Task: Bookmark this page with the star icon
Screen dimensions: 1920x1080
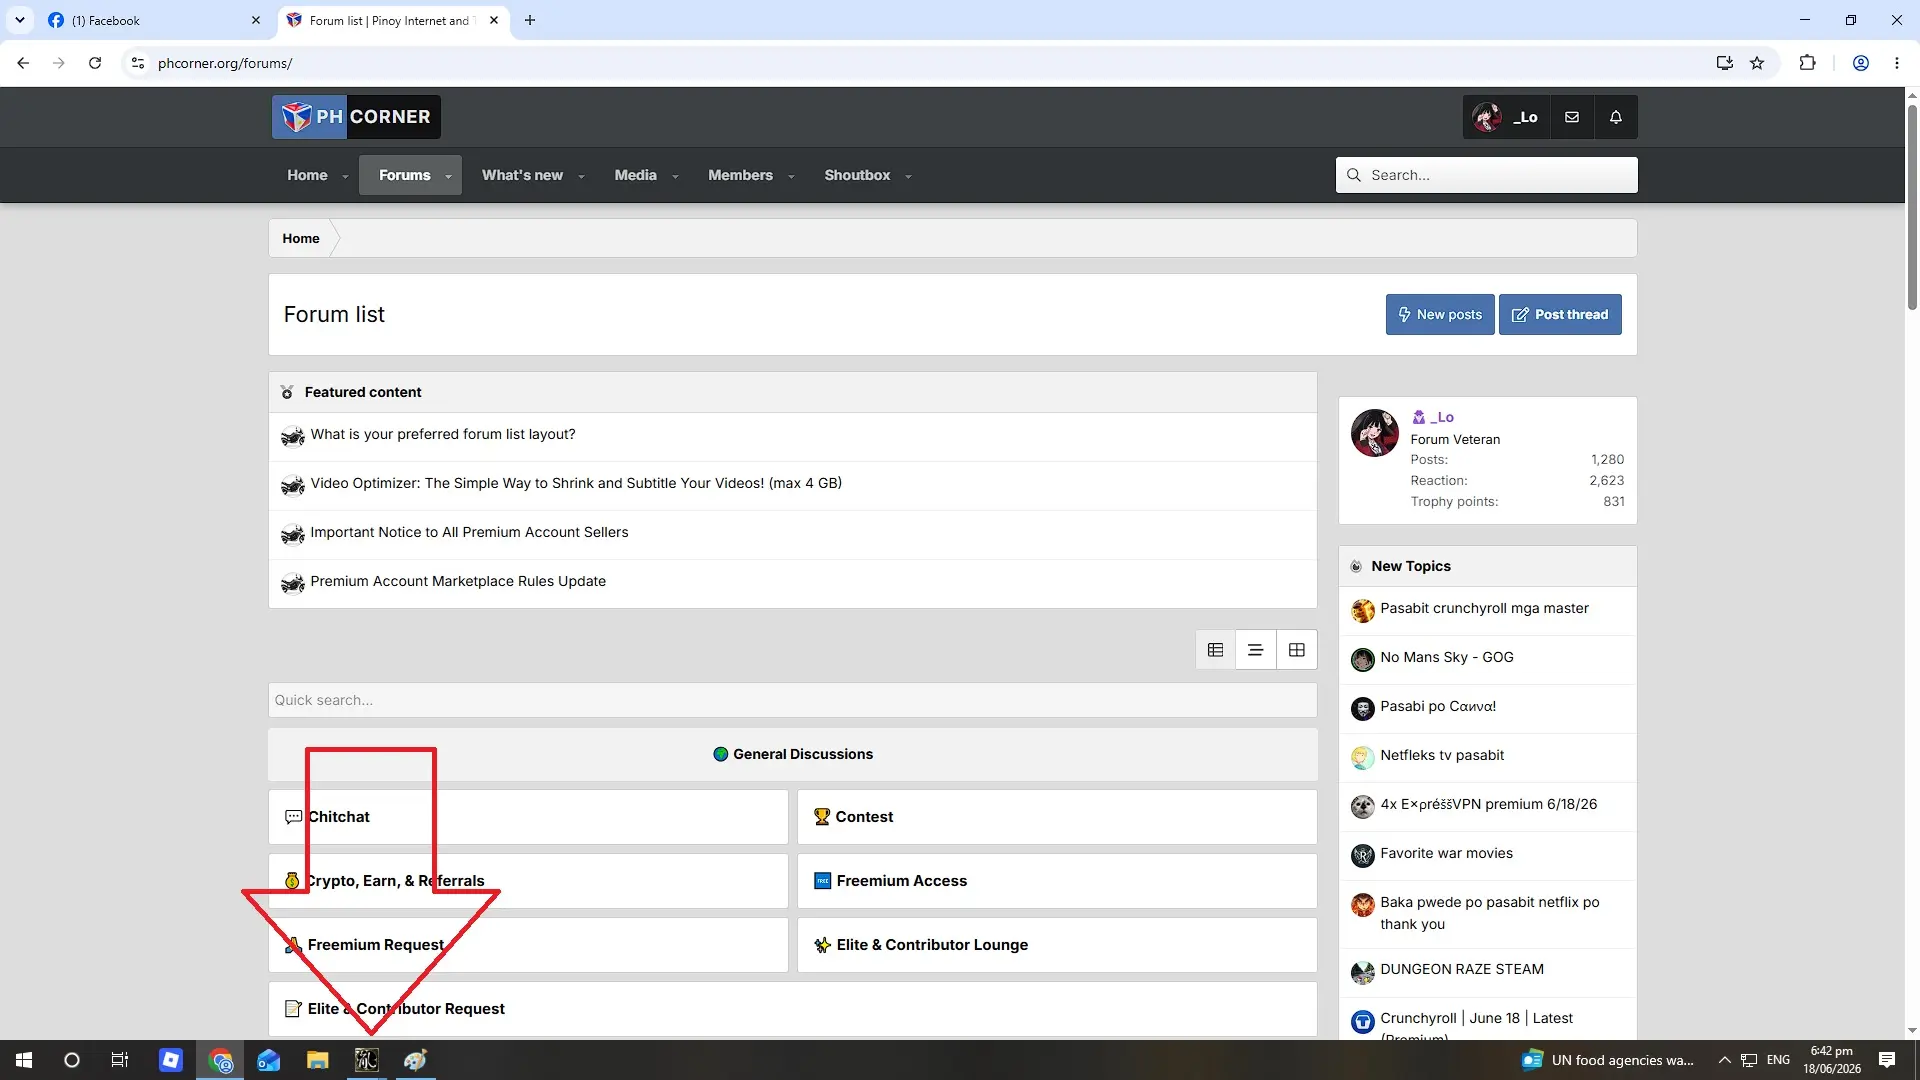Action: [1757, 63]
